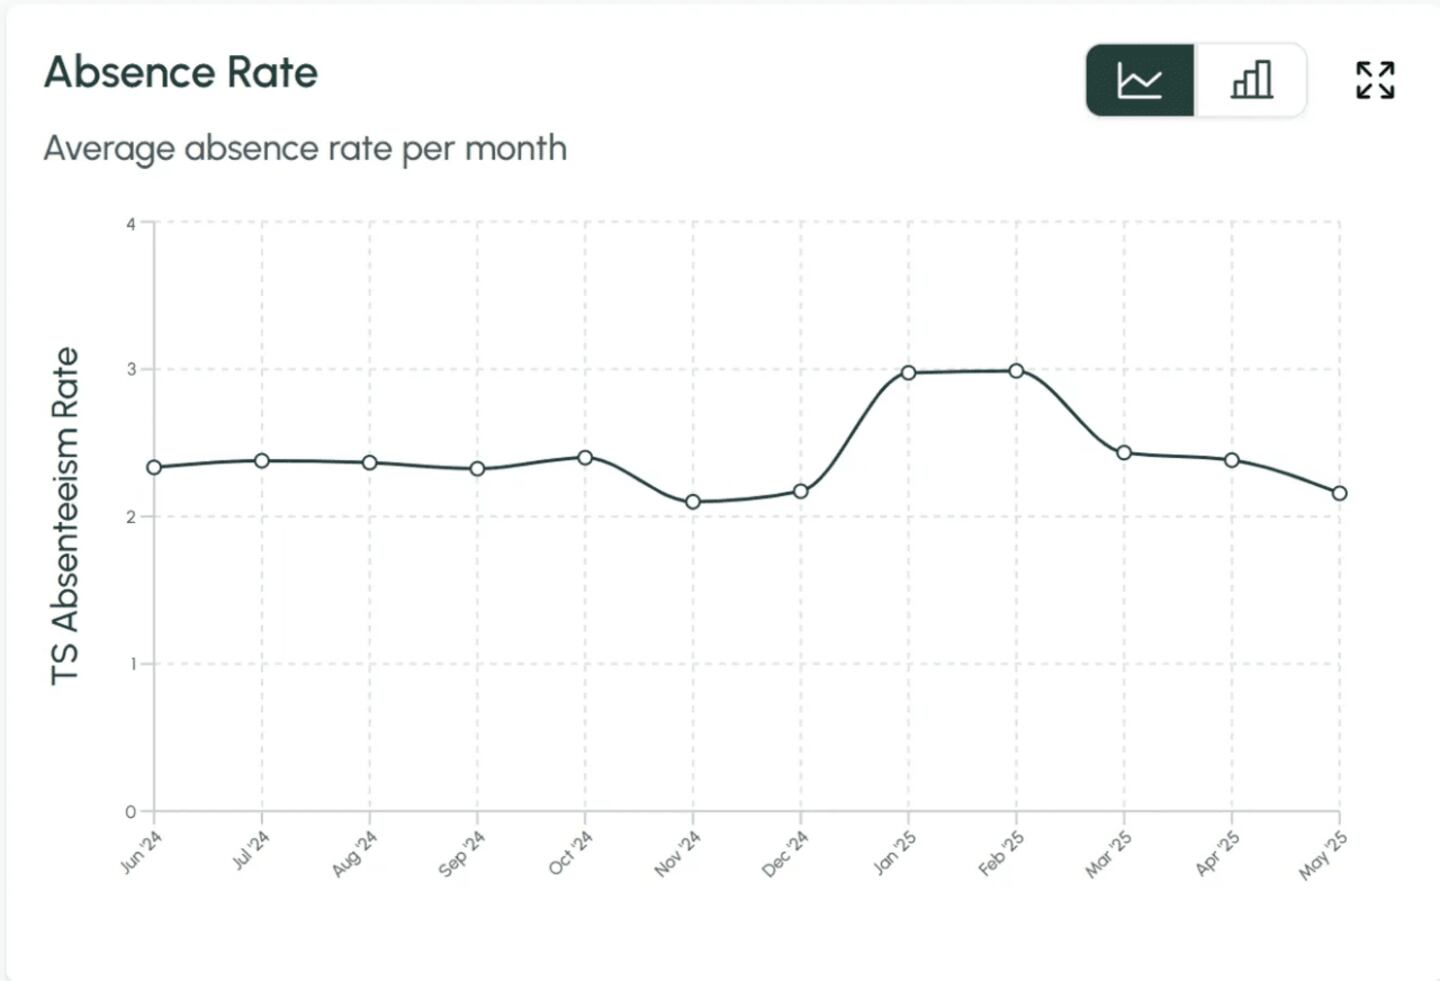Click the Aug '24 data point marker
This screenshot has height=981, width=1440.
(370, 462)
